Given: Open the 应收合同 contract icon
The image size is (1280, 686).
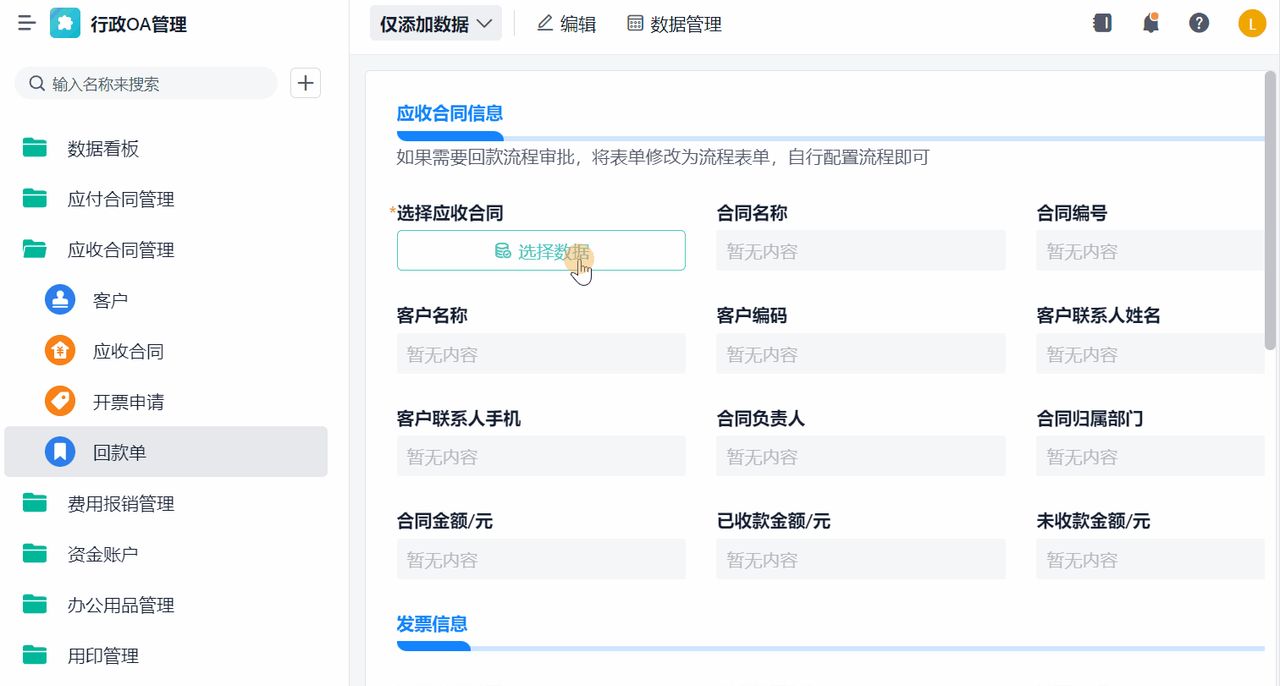Looking at the screenshot, I should pyautogui.click(x=59, y=350).
